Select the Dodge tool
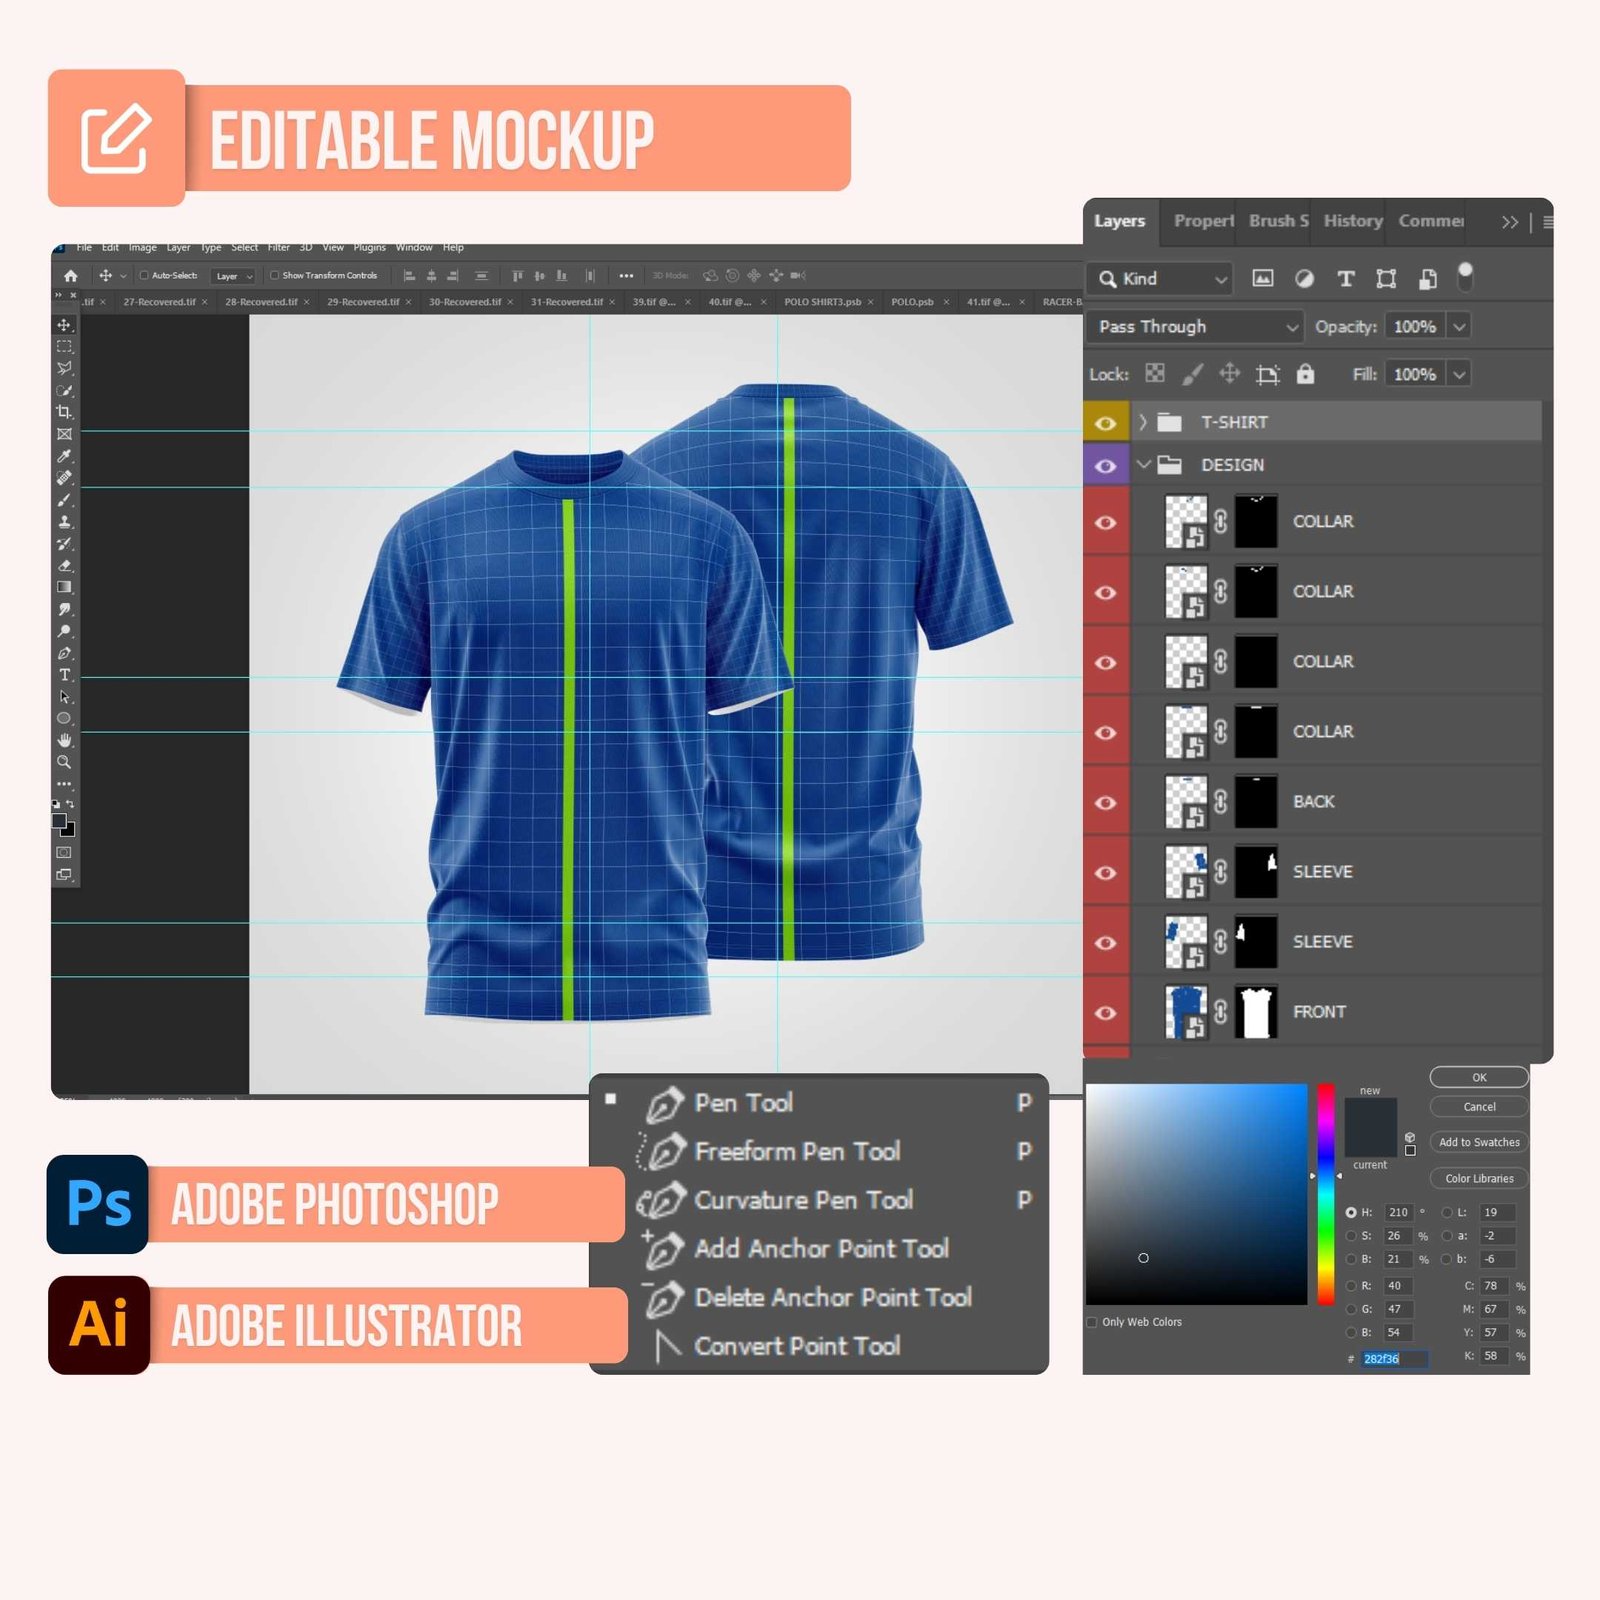Screen dimensions: 1600x1600 [64, 631]
